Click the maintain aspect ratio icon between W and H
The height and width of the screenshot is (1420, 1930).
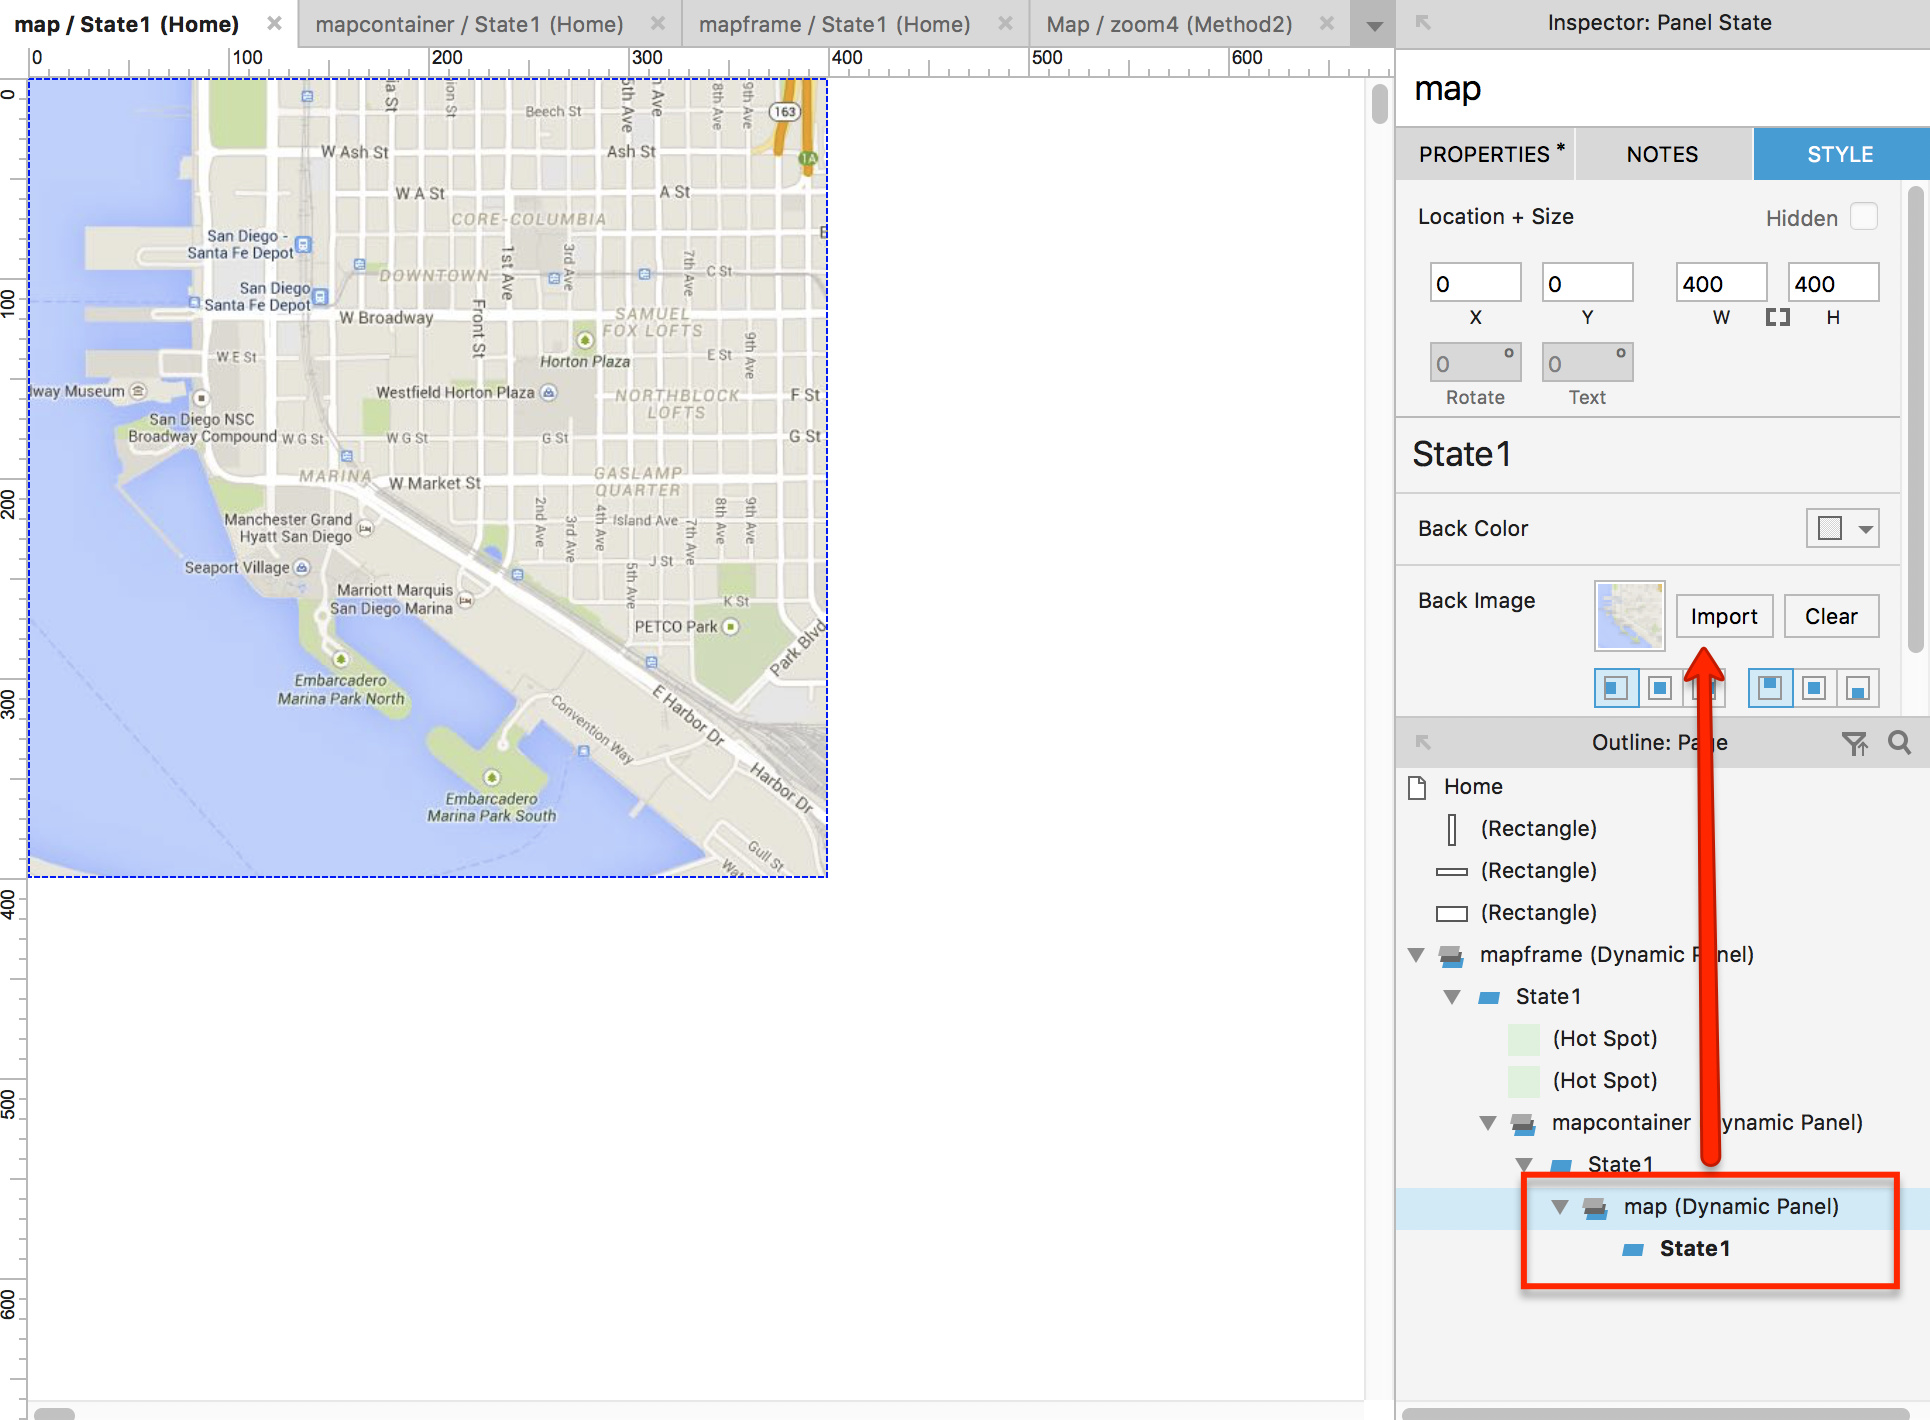pyautogui.click(x=1779, y=317)
